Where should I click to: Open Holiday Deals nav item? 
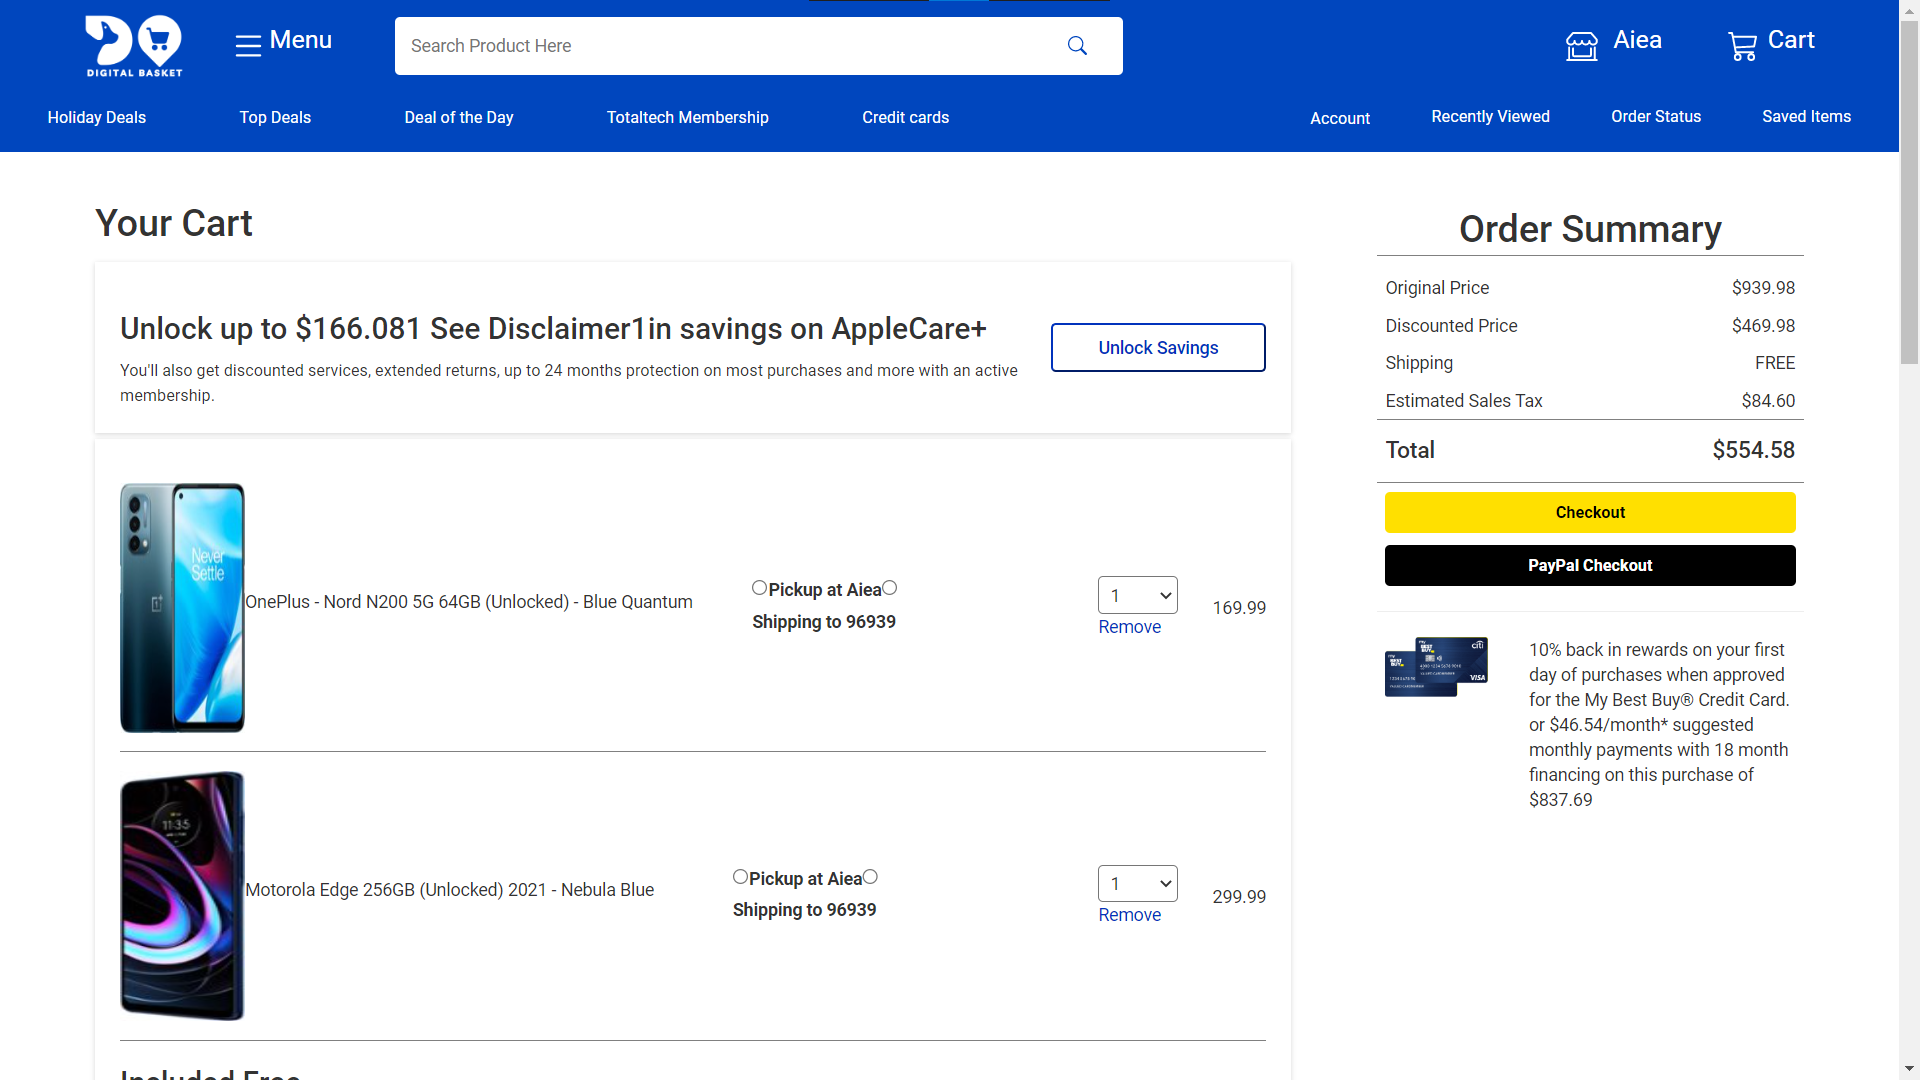pyautogui.click(x=97, y=117)
